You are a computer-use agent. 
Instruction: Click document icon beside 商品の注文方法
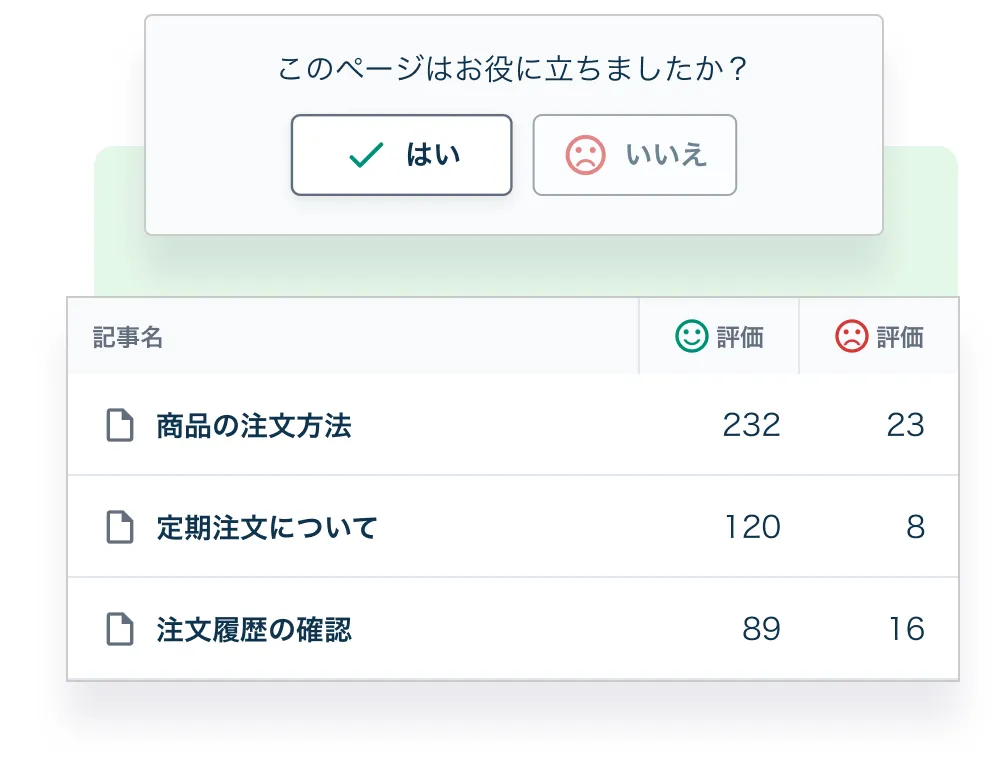coord(120,425)
